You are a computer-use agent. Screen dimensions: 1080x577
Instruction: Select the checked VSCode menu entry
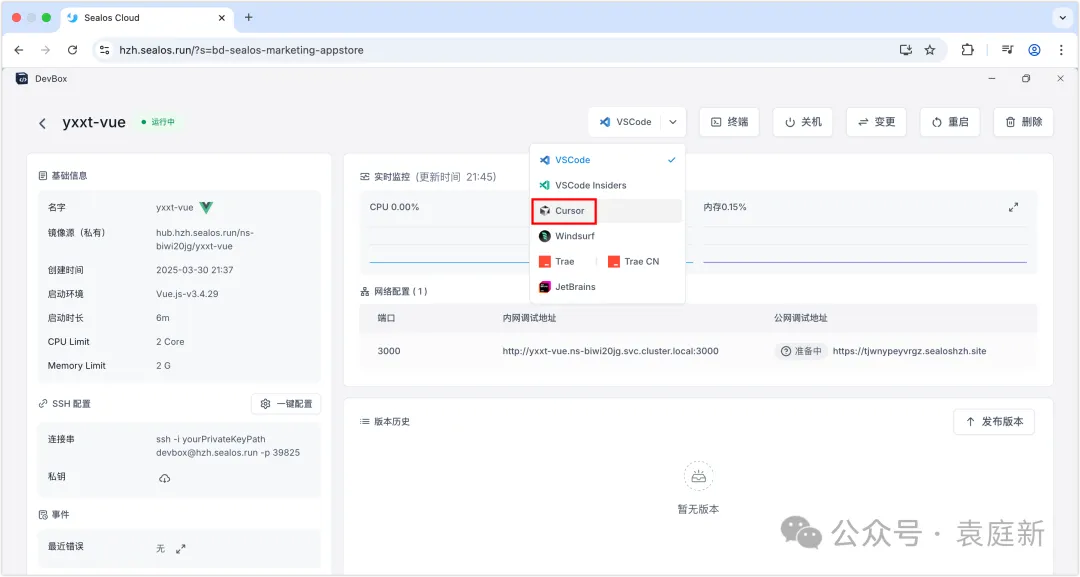coord(607,160)
